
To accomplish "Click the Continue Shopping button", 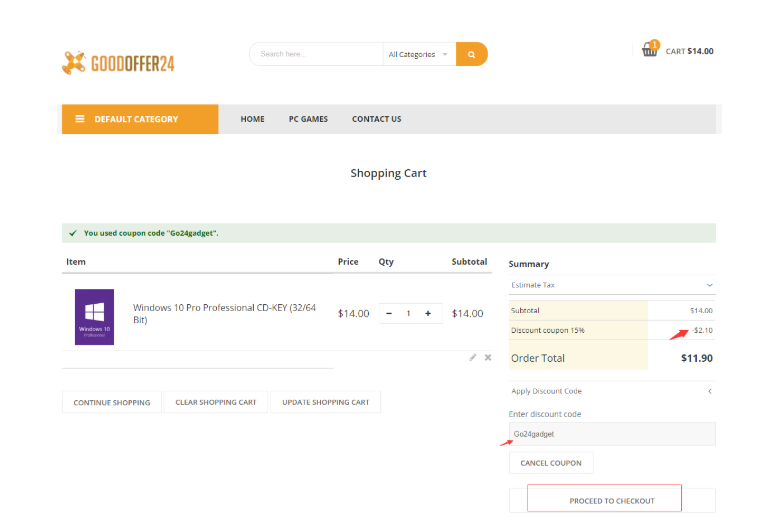I will tap(111, 402).
